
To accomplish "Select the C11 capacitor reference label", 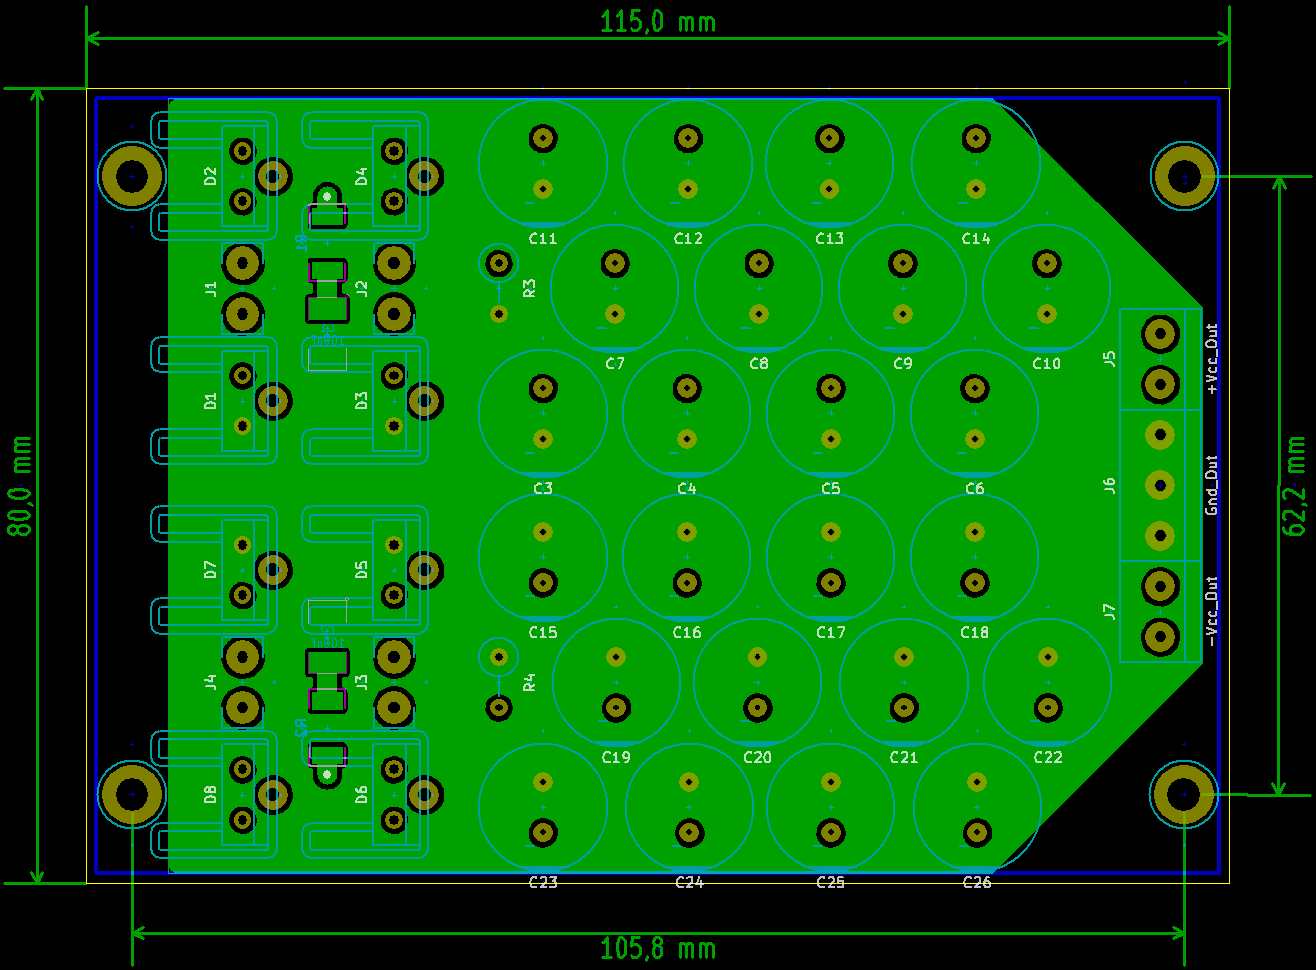I will click(x=543, y=238).
